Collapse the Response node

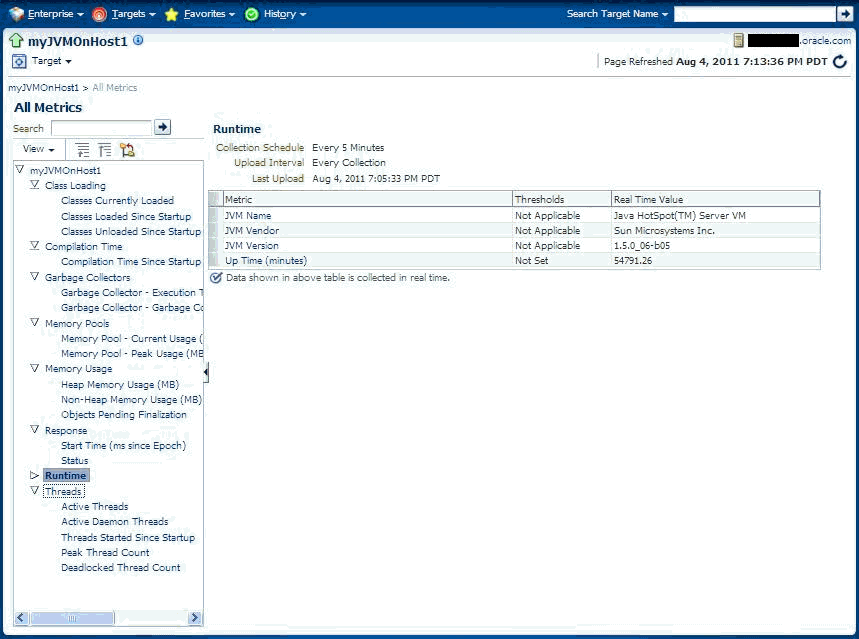click(x=35, y=429)
